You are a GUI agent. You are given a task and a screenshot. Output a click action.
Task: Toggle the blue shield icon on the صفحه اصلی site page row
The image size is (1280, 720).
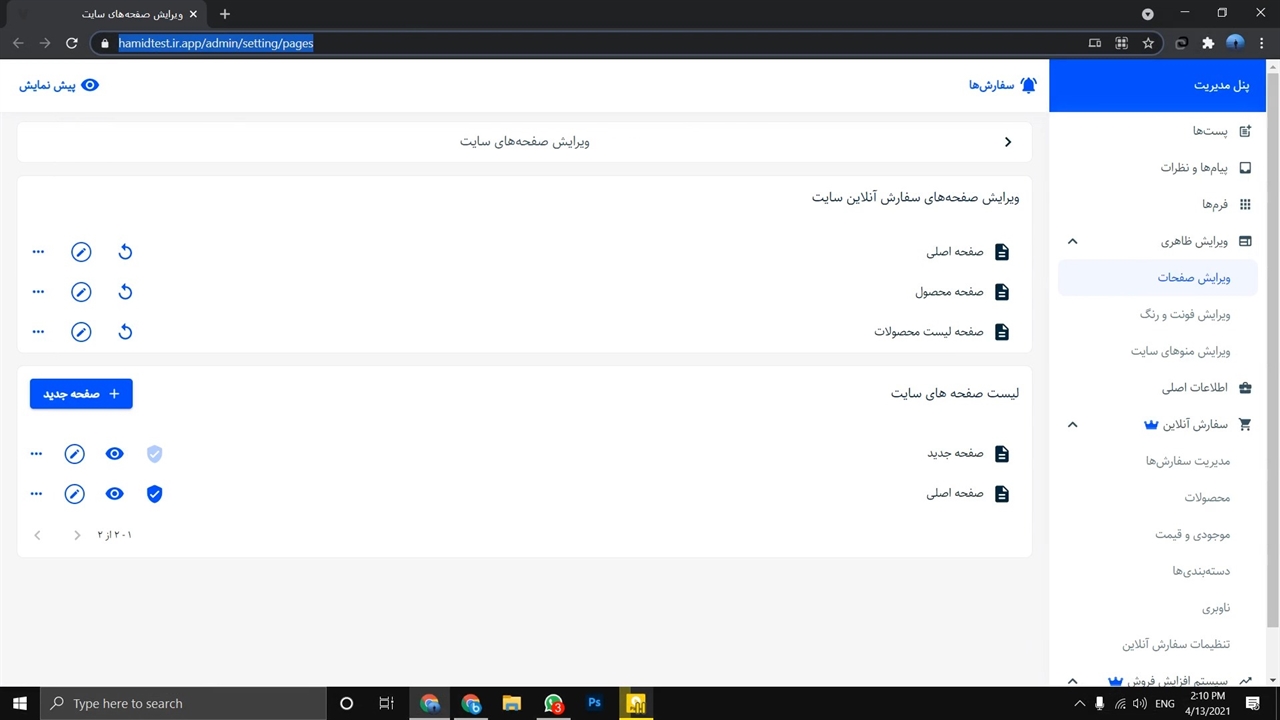pos(154,494)
